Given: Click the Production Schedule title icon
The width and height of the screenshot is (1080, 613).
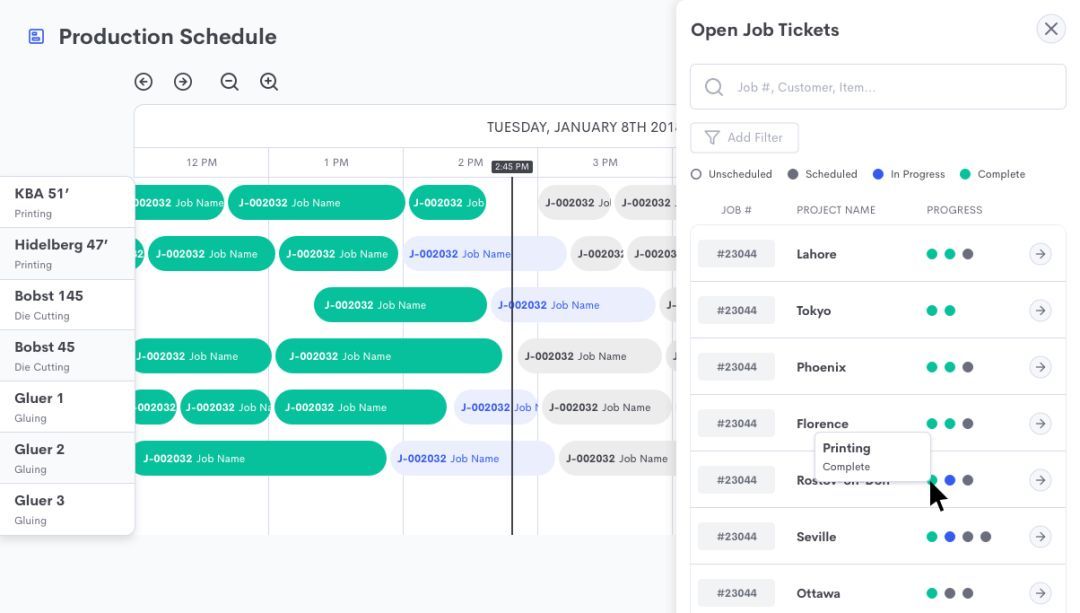Looking at the screenshot, I should click(36, 37).
